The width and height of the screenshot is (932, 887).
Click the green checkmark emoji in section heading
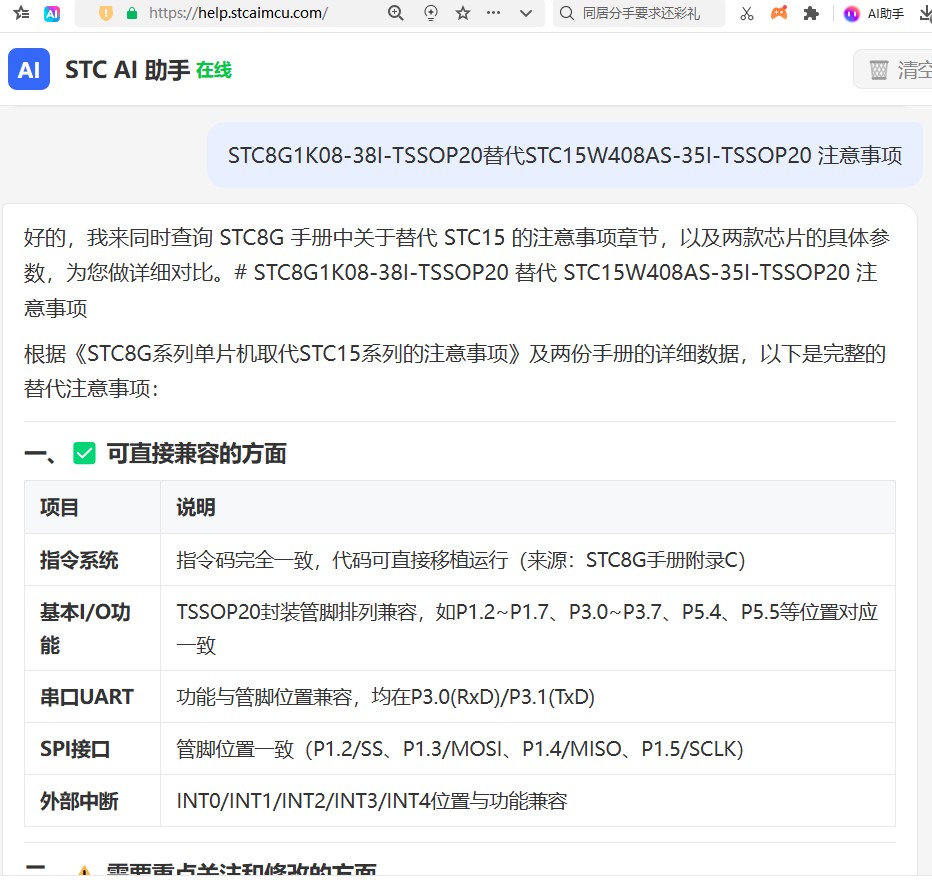click(x=84, y=453)
